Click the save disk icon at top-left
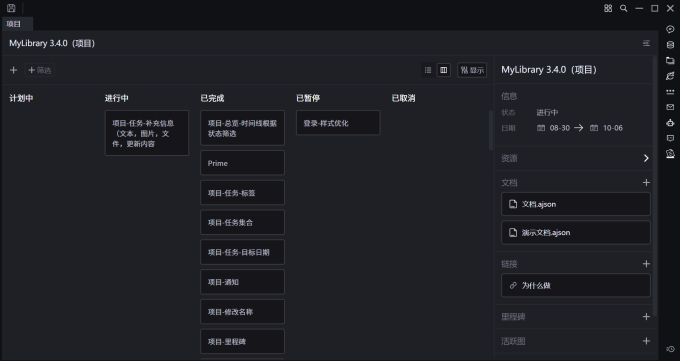The width and height of the screenshot is (680, 361). 11,8
